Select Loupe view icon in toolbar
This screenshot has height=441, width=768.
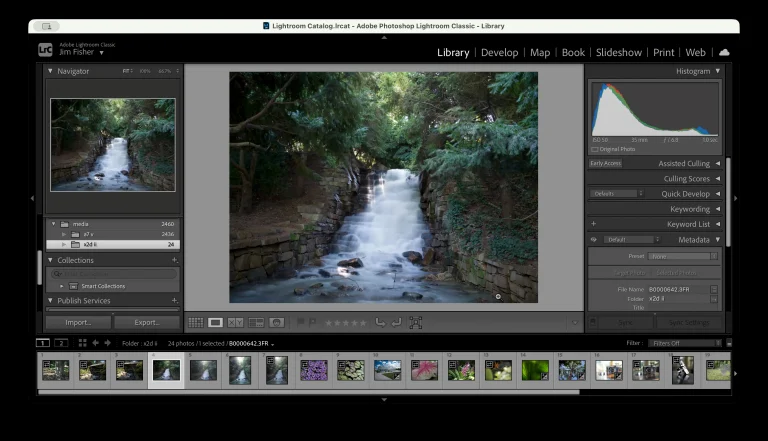tap(215, 323)
